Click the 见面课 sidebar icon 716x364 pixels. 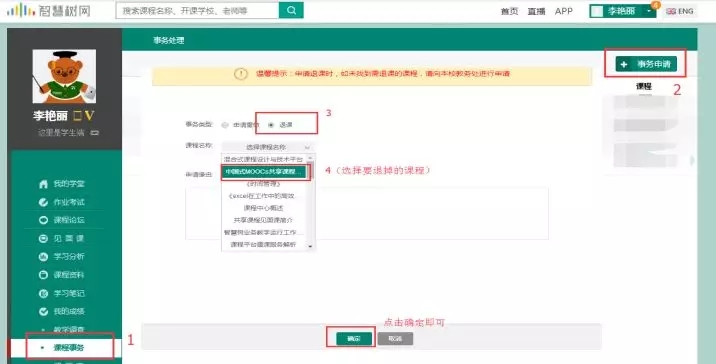(x=43, y=238)
